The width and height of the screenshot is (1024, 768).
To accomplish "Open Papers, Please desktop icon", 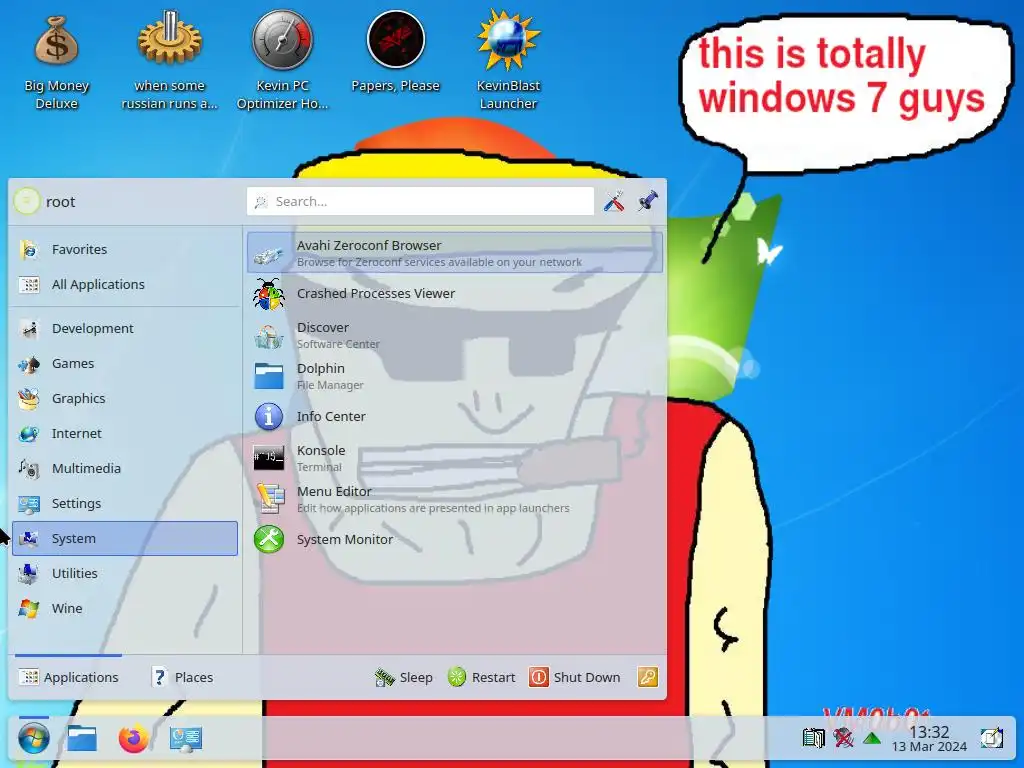I will click(395, 52).
